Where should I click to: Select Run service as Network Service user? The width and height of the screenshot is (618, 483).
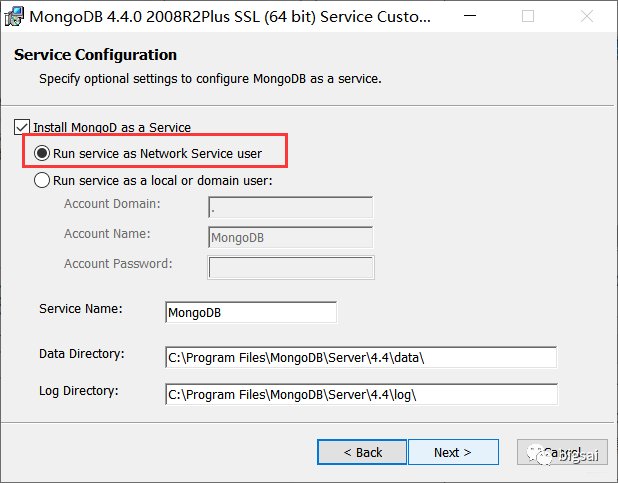(42, 154)
